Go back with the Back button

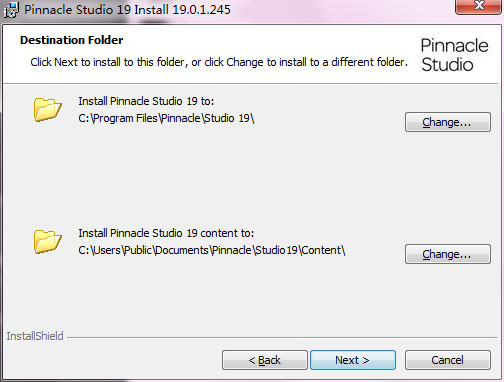click(265, 360)
